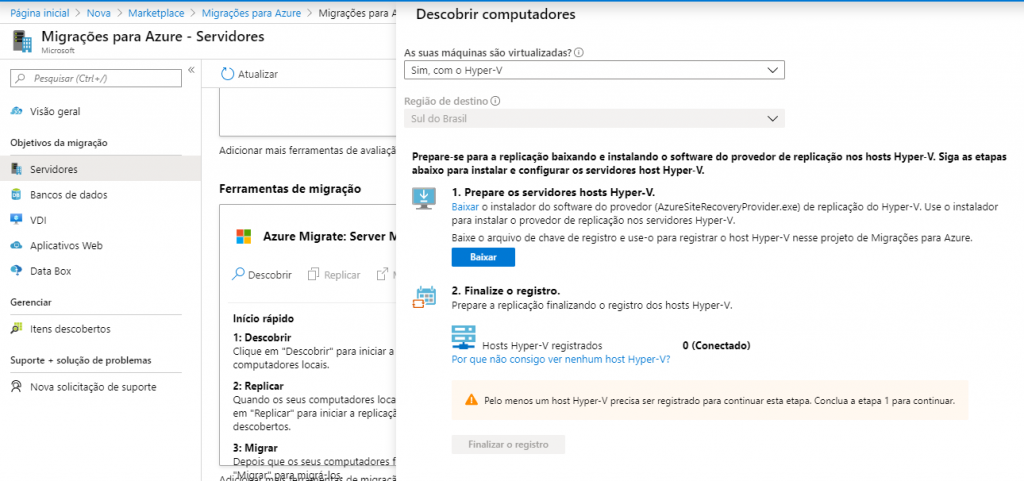Open Visão geral in the sidebar
This screenshot has width=1024, height=481.
pyautogui.click(x=55, y=111)
